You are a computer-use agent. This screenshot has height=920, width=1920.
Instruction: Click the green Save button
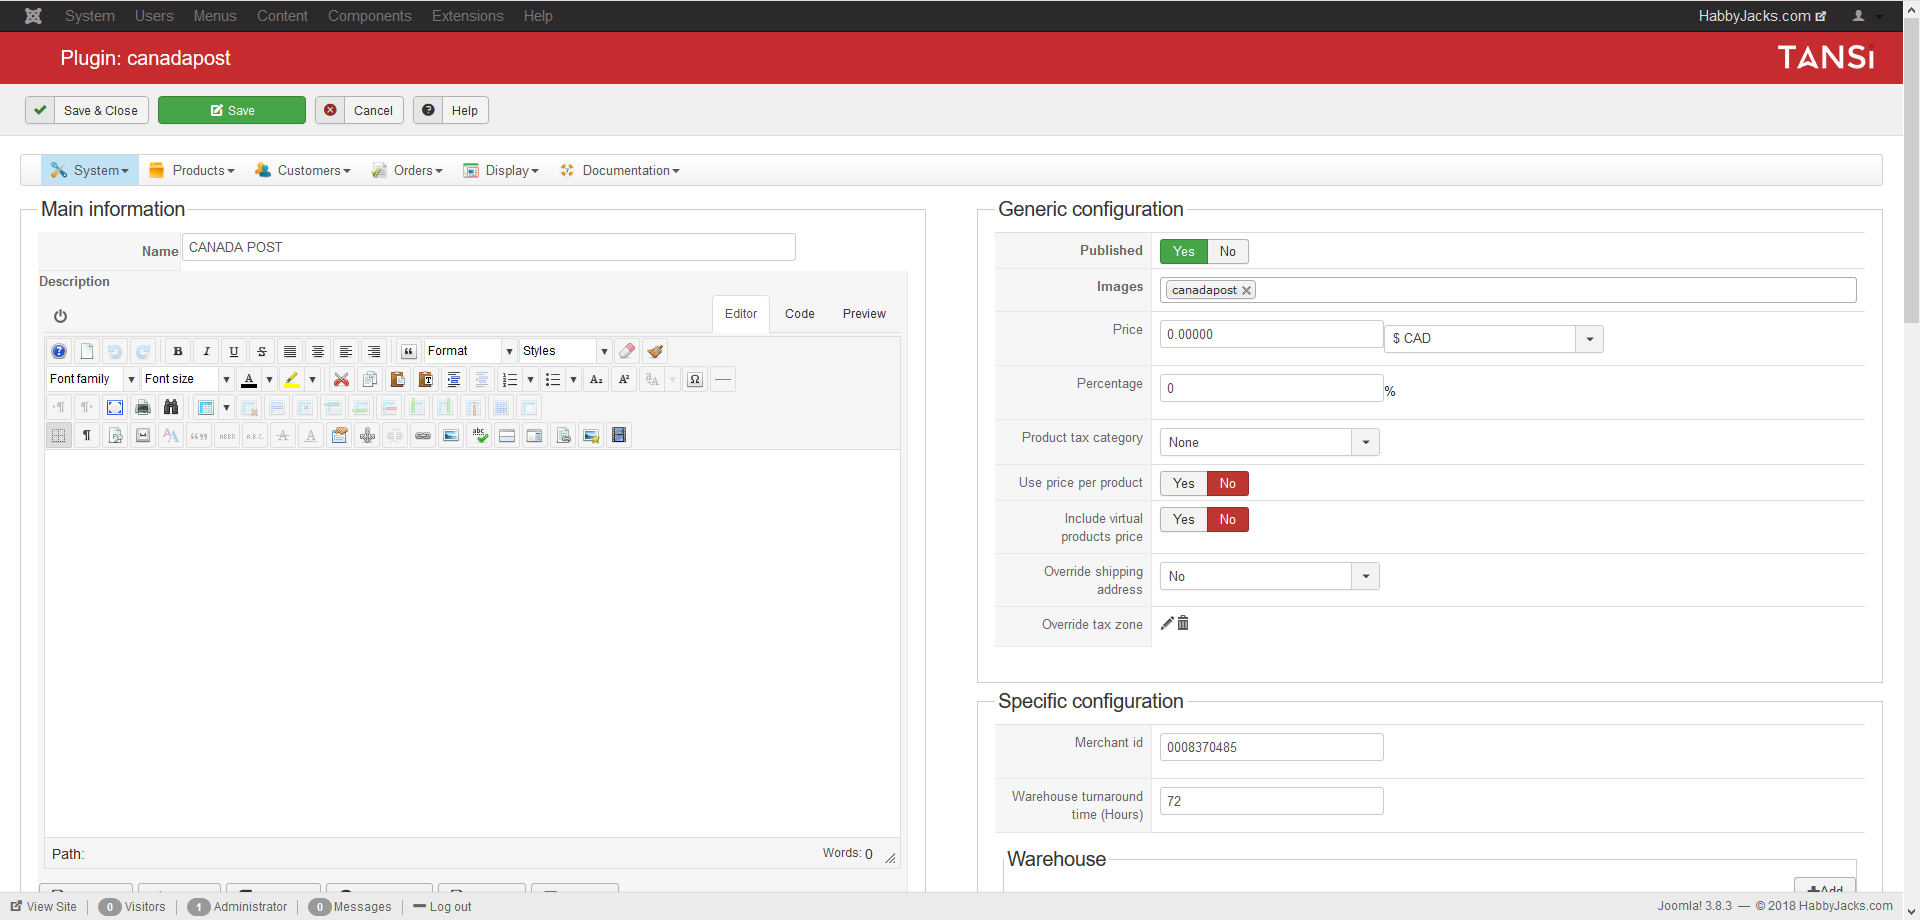(x=232, y=110)
